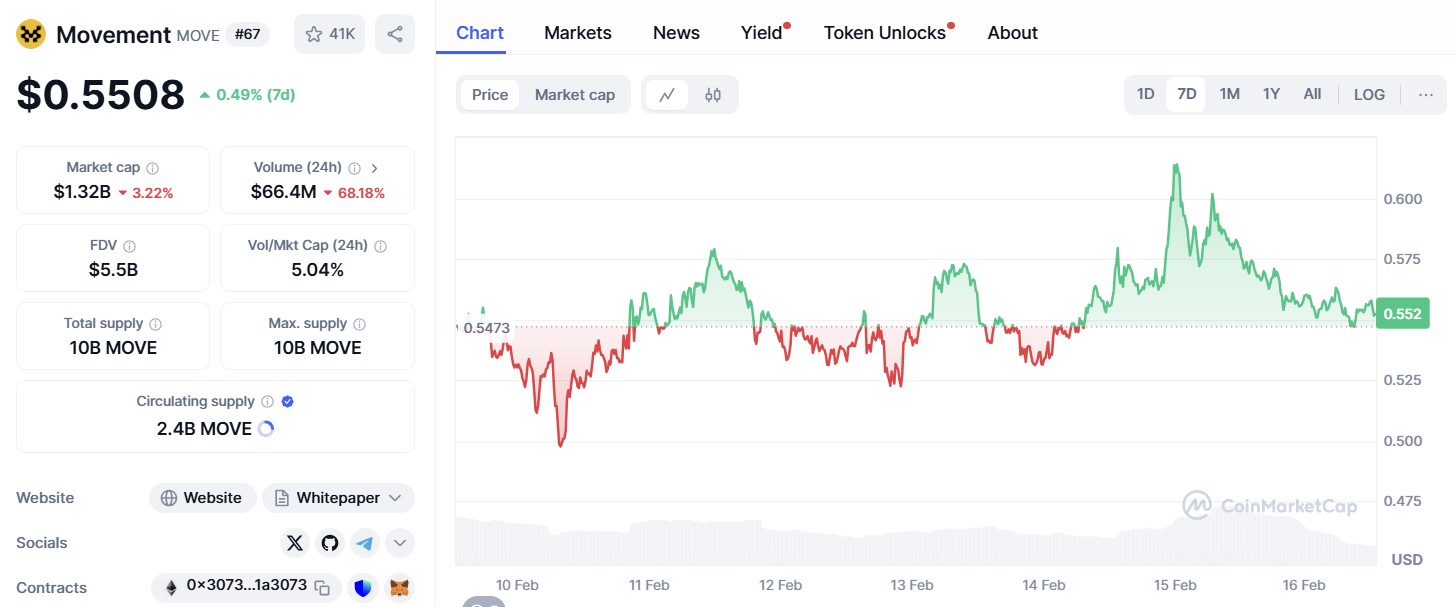Select the 1M chart timeframe

1228,93
